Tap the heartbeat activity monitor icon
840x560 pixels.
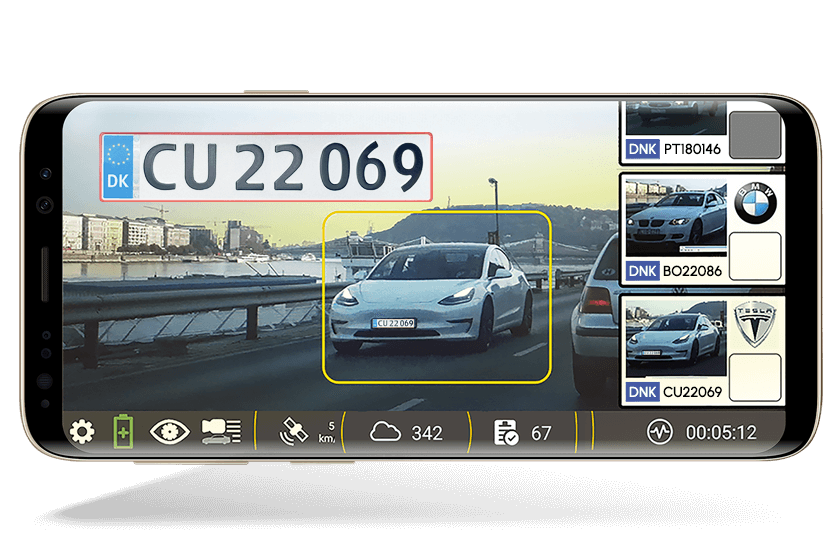(659, 432)
